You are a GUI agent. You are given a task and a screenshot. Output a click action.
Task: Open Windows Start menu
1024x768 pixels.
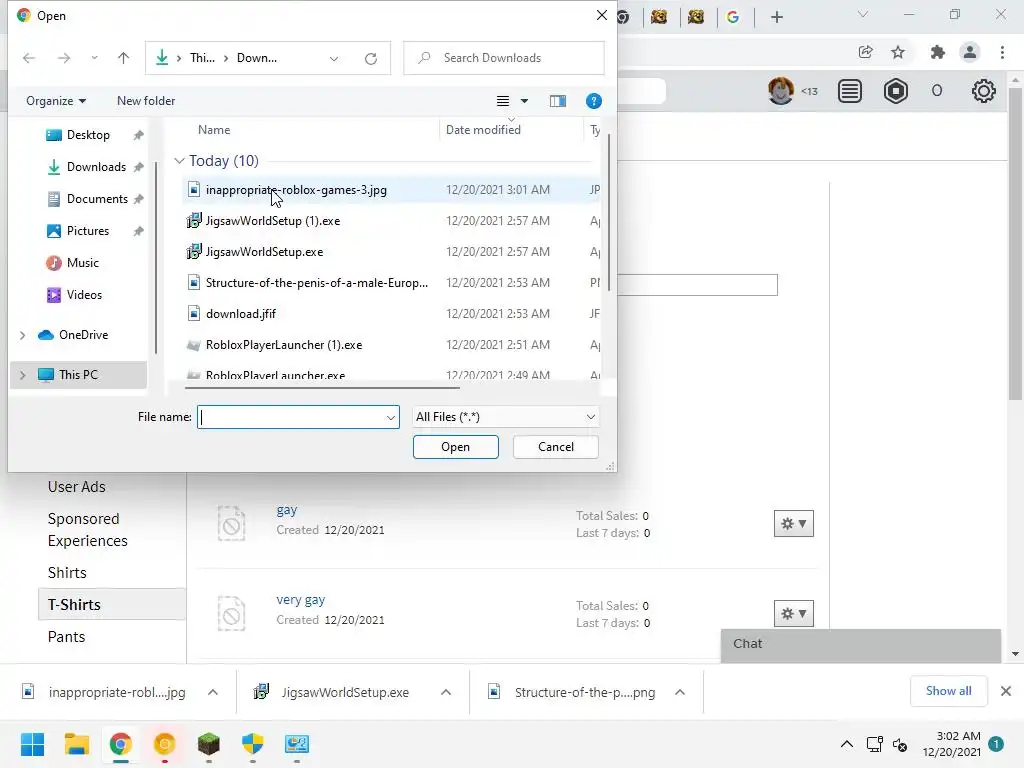click(x=32, y=744)
